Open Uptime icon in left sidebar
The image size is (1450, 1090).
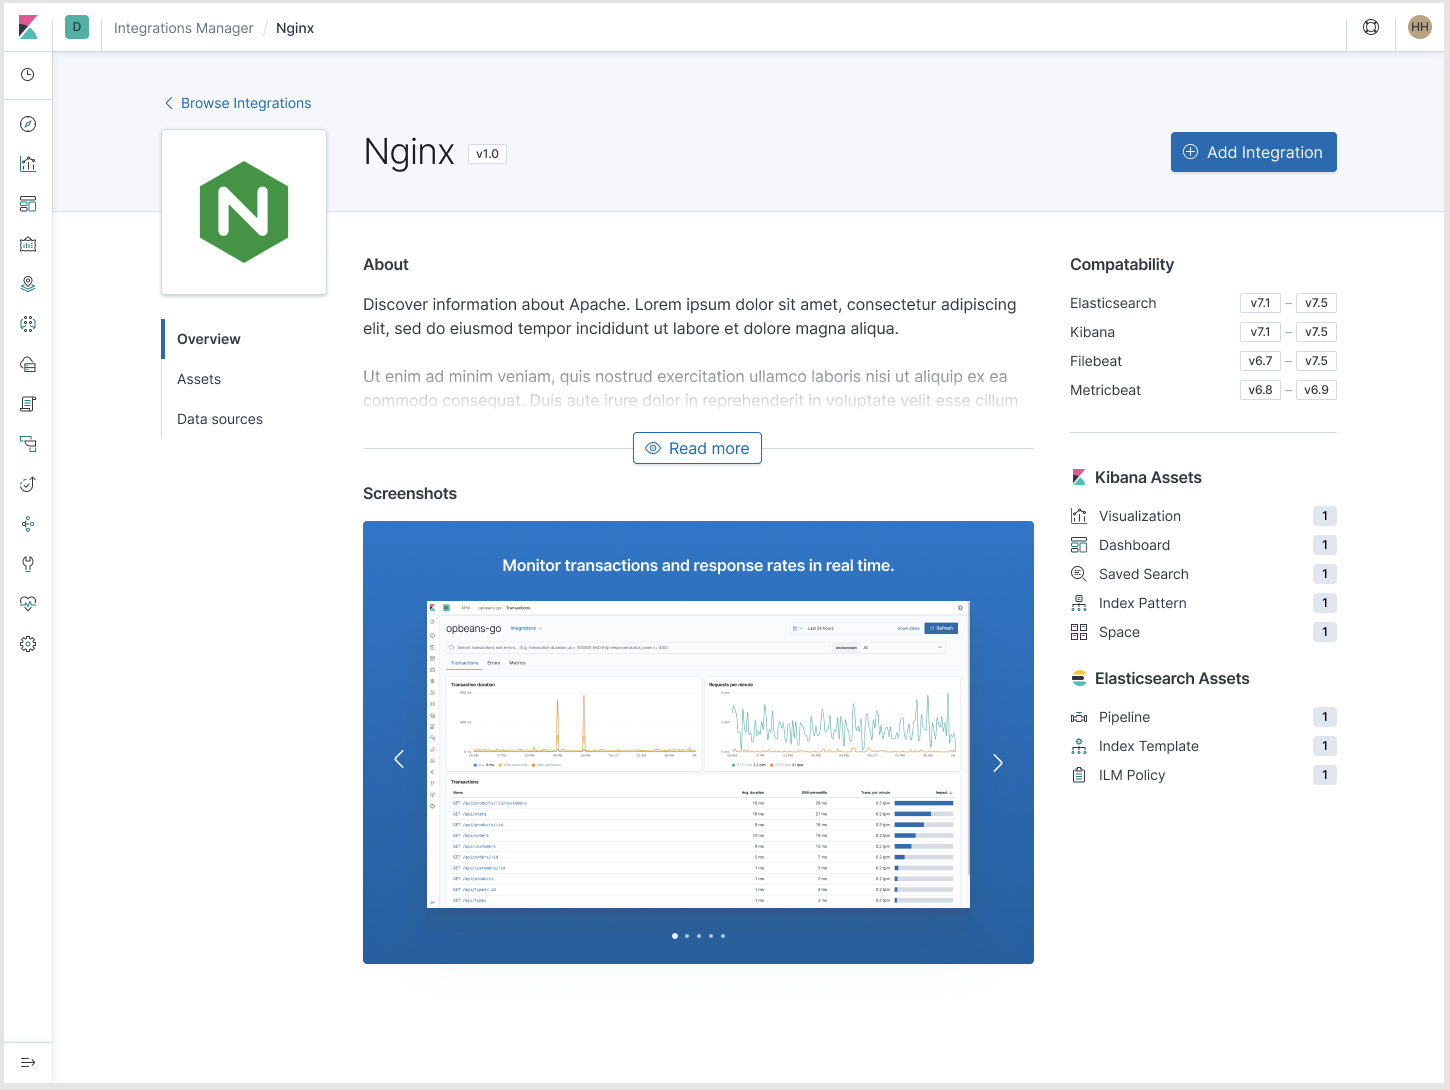28,484
